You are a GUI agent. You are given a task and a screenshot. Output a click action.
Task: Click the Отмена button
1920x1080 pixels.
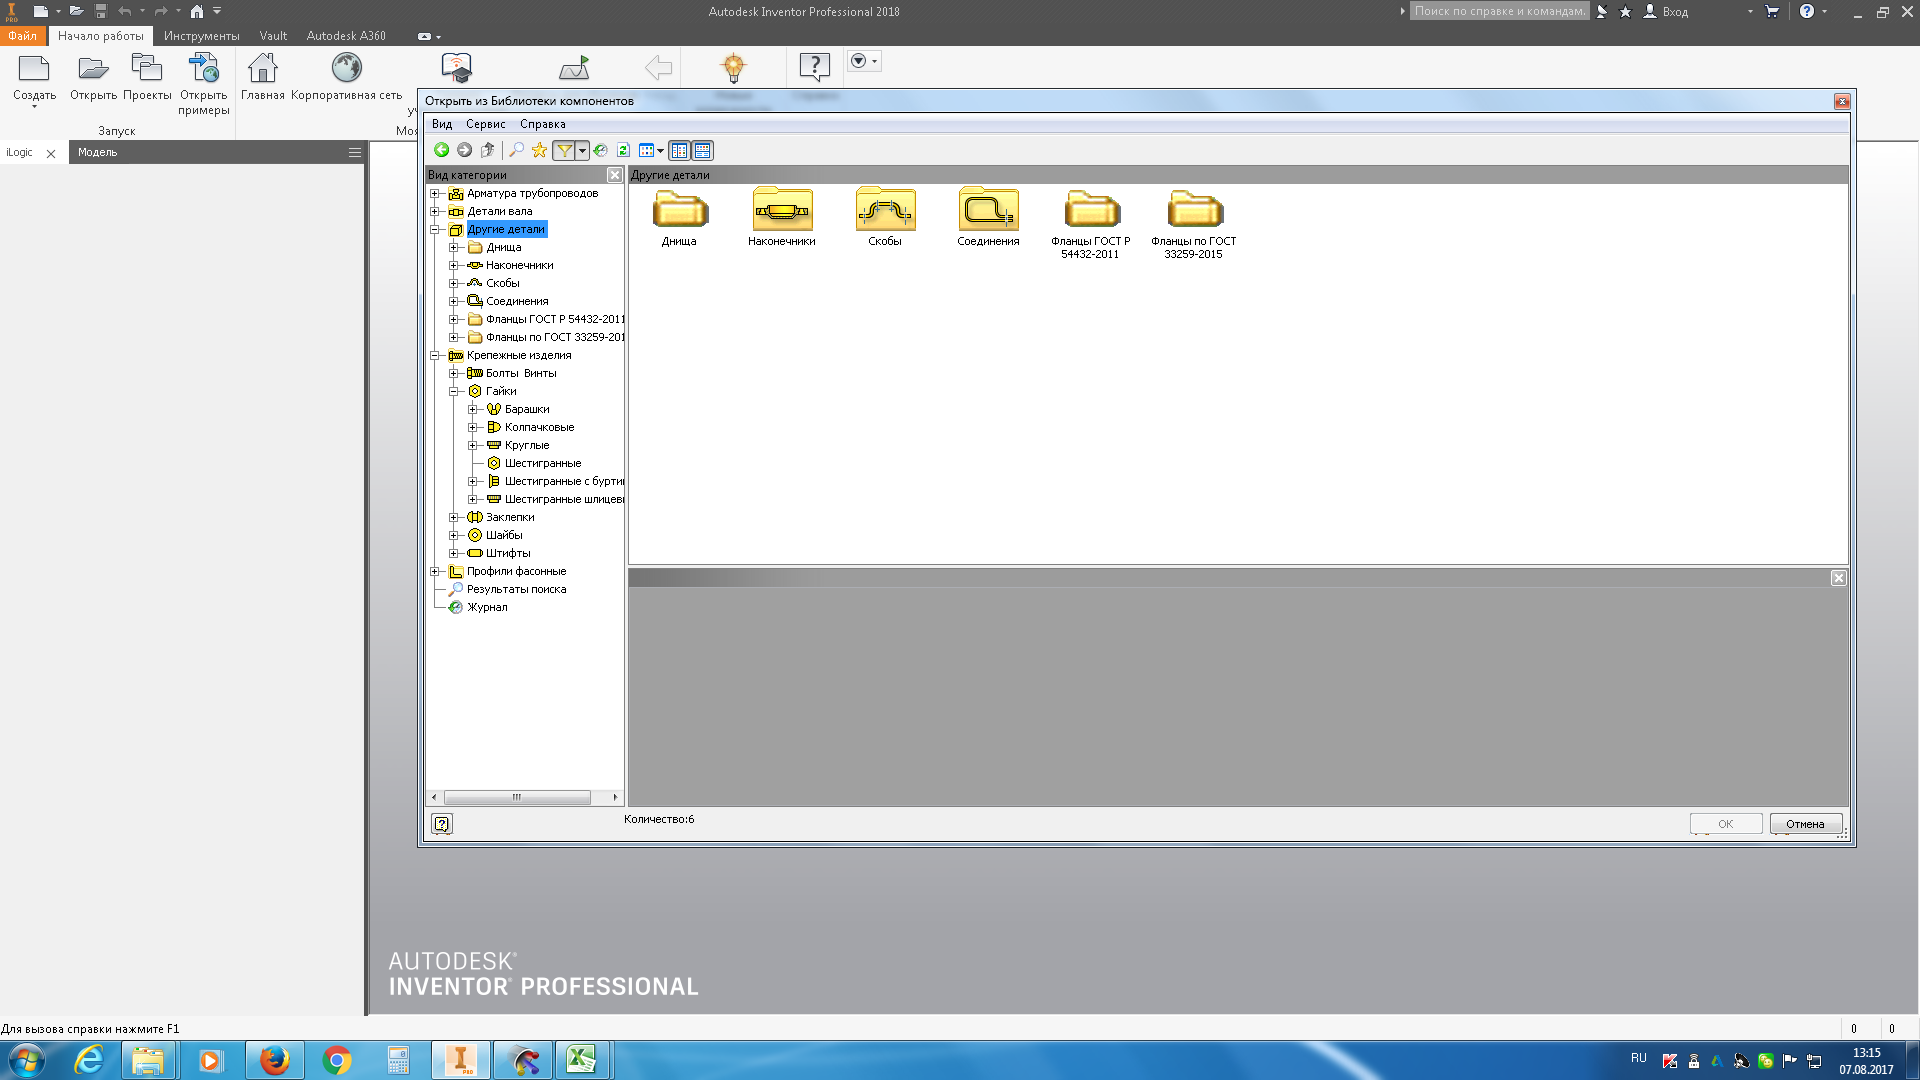[x=1805, y=824]
